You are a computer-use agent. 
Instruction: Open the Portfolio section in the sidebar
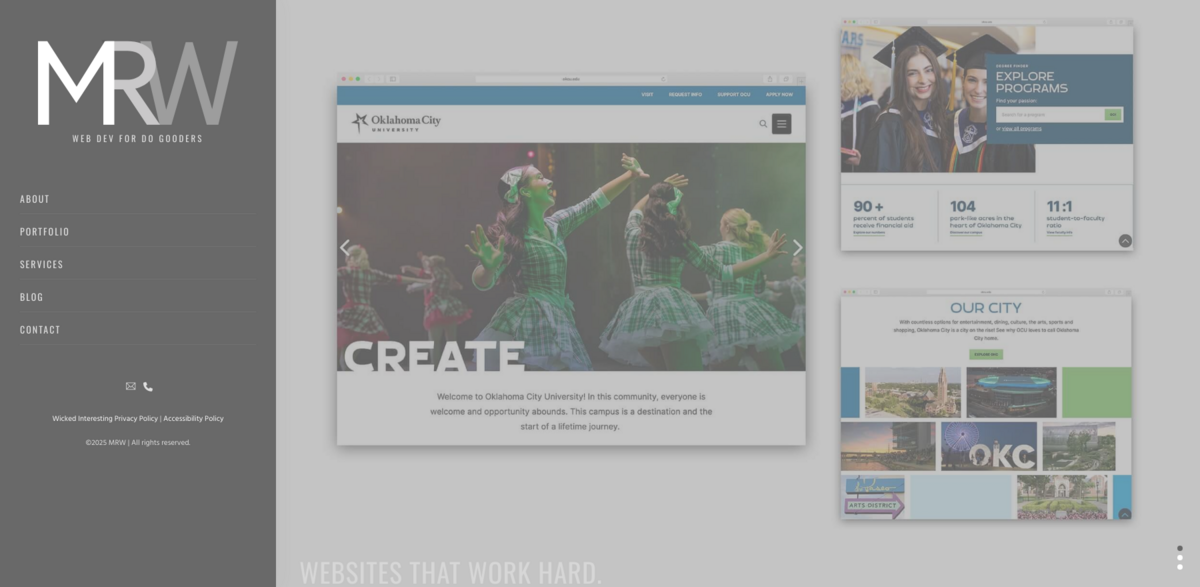[x=44, y=231]
